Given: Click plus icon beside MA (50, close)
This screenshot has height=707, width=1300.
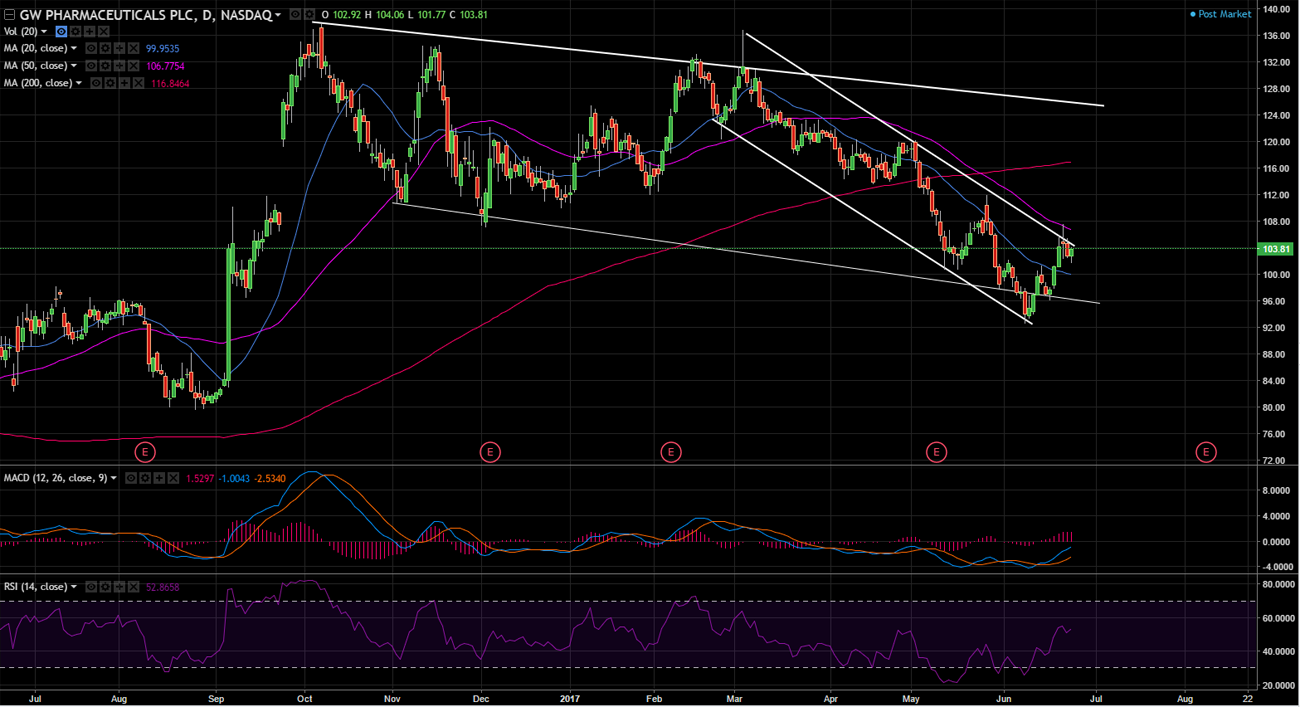Looking at the screenshot, I should pyautogui.click(x=119, y=65).
